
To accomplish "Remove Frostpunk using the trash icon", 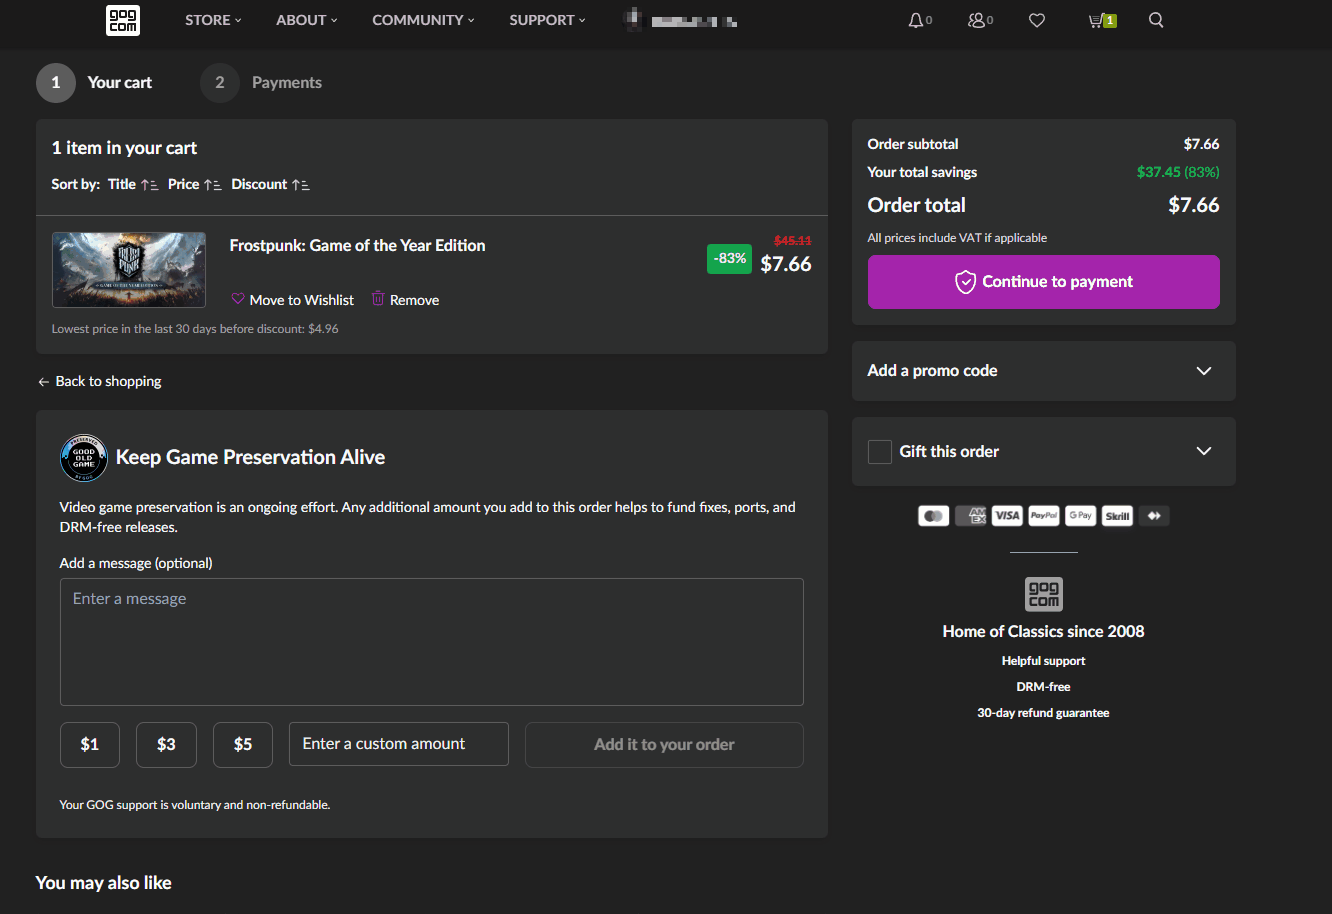I will click(378, 299).
